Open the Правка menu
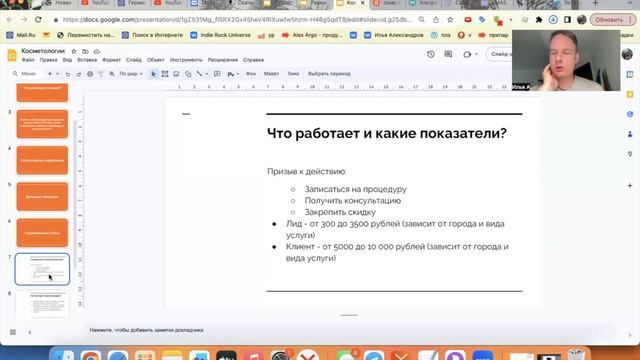Image resolution: width=640 pixels, height=360 pixels. pyautogui.click(x=48, y=60)
